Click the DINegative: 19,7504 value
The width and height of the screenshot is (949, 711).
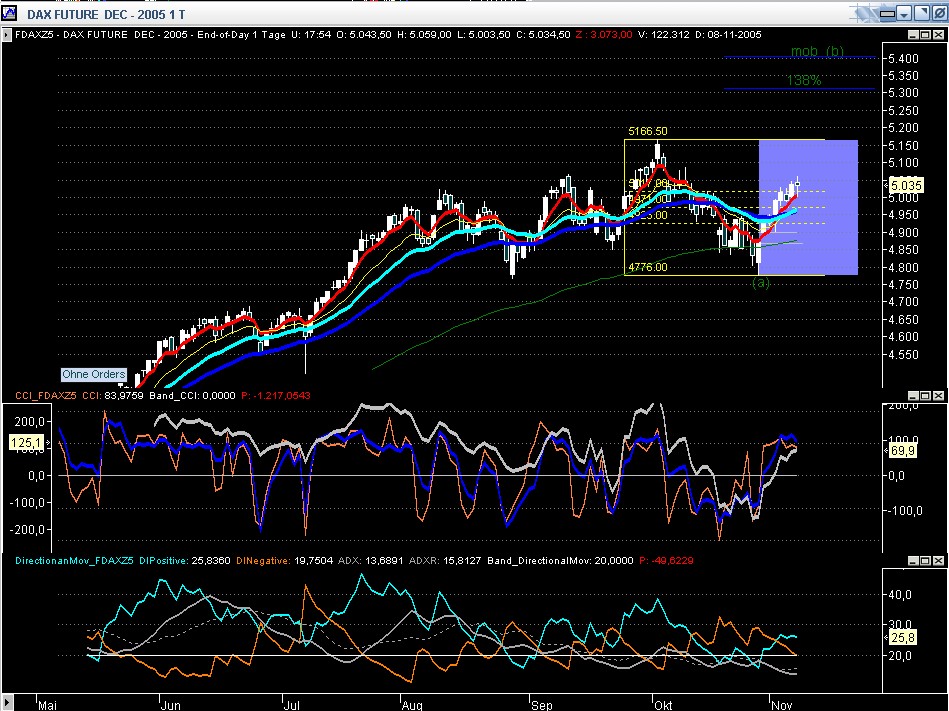pos(283,561)
